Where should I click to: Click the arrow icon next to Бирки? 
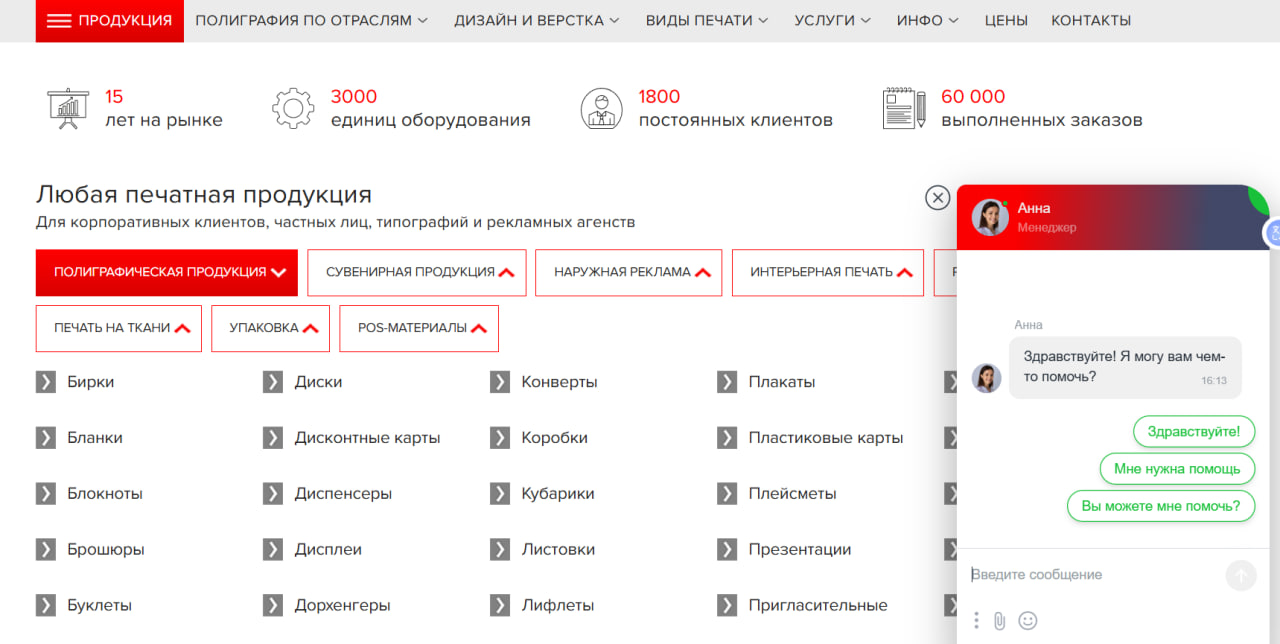46,382
